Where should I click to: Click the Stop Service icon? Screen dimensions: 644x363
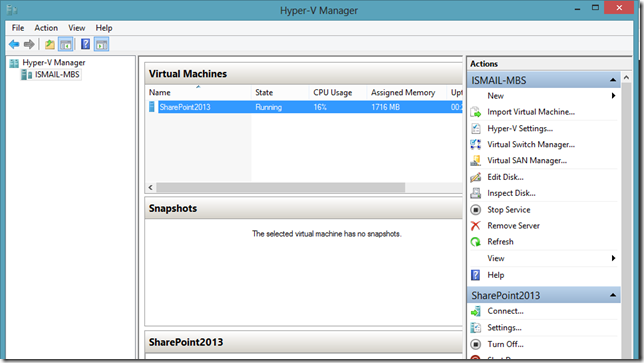pyautogui.click(x=476, y=209)
